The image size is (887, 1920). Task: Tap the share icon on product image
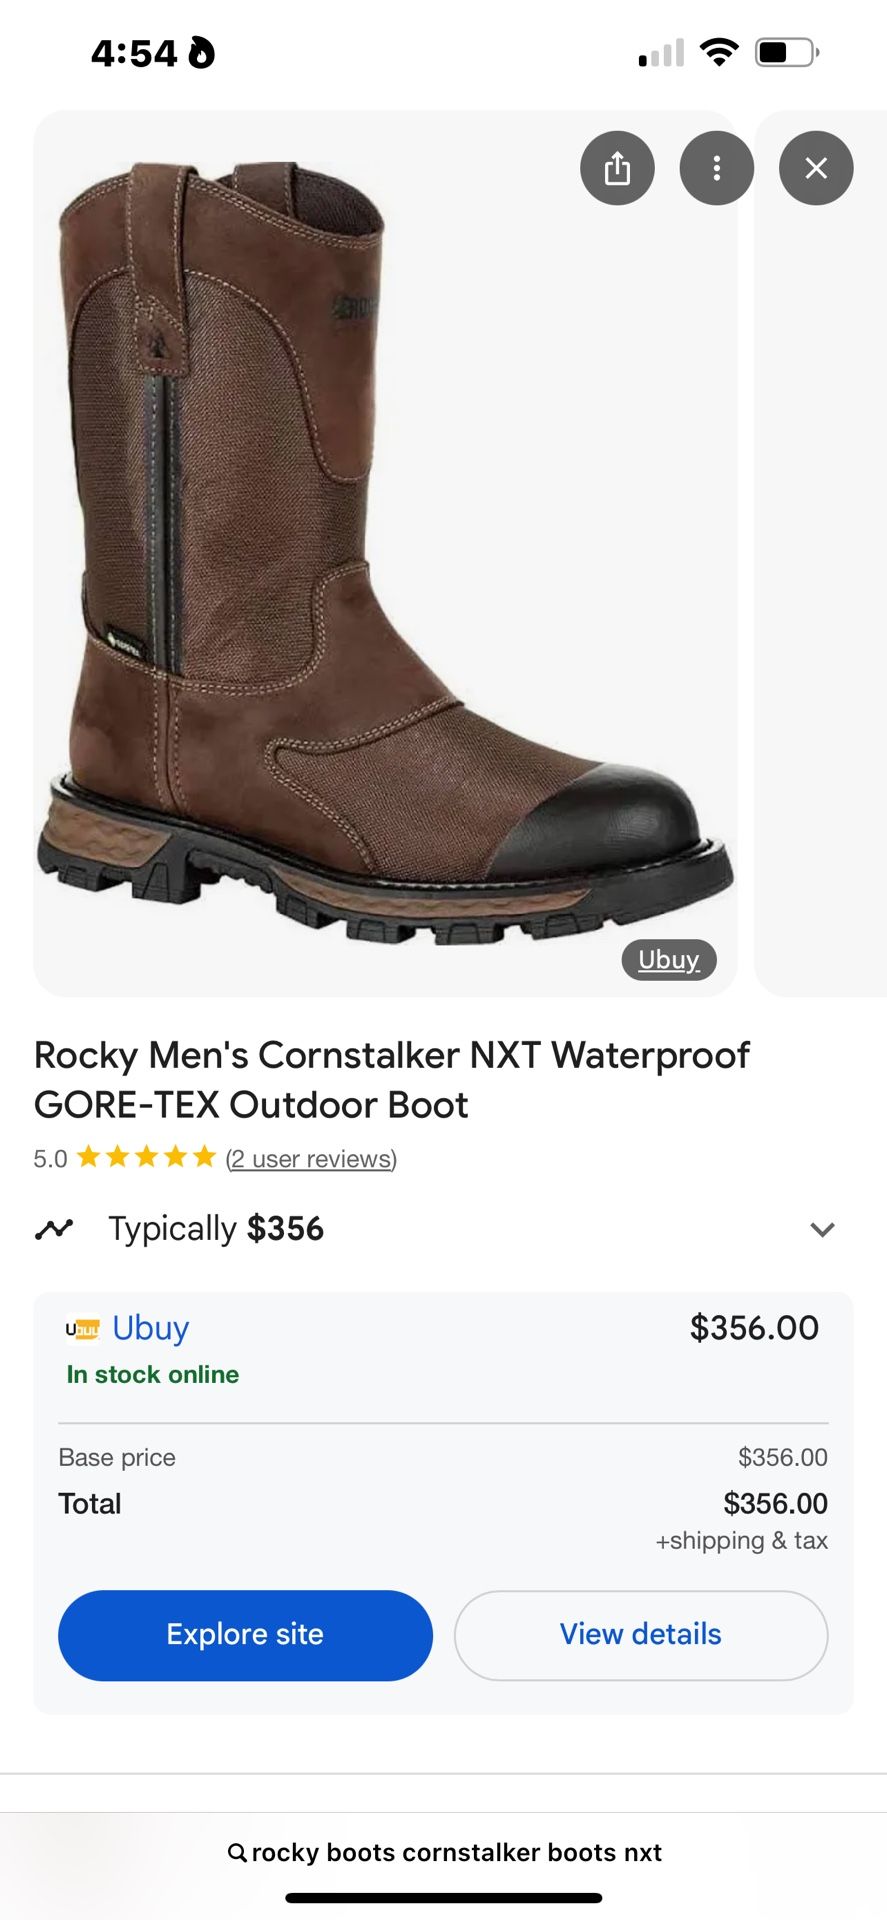tap(617, 168)
